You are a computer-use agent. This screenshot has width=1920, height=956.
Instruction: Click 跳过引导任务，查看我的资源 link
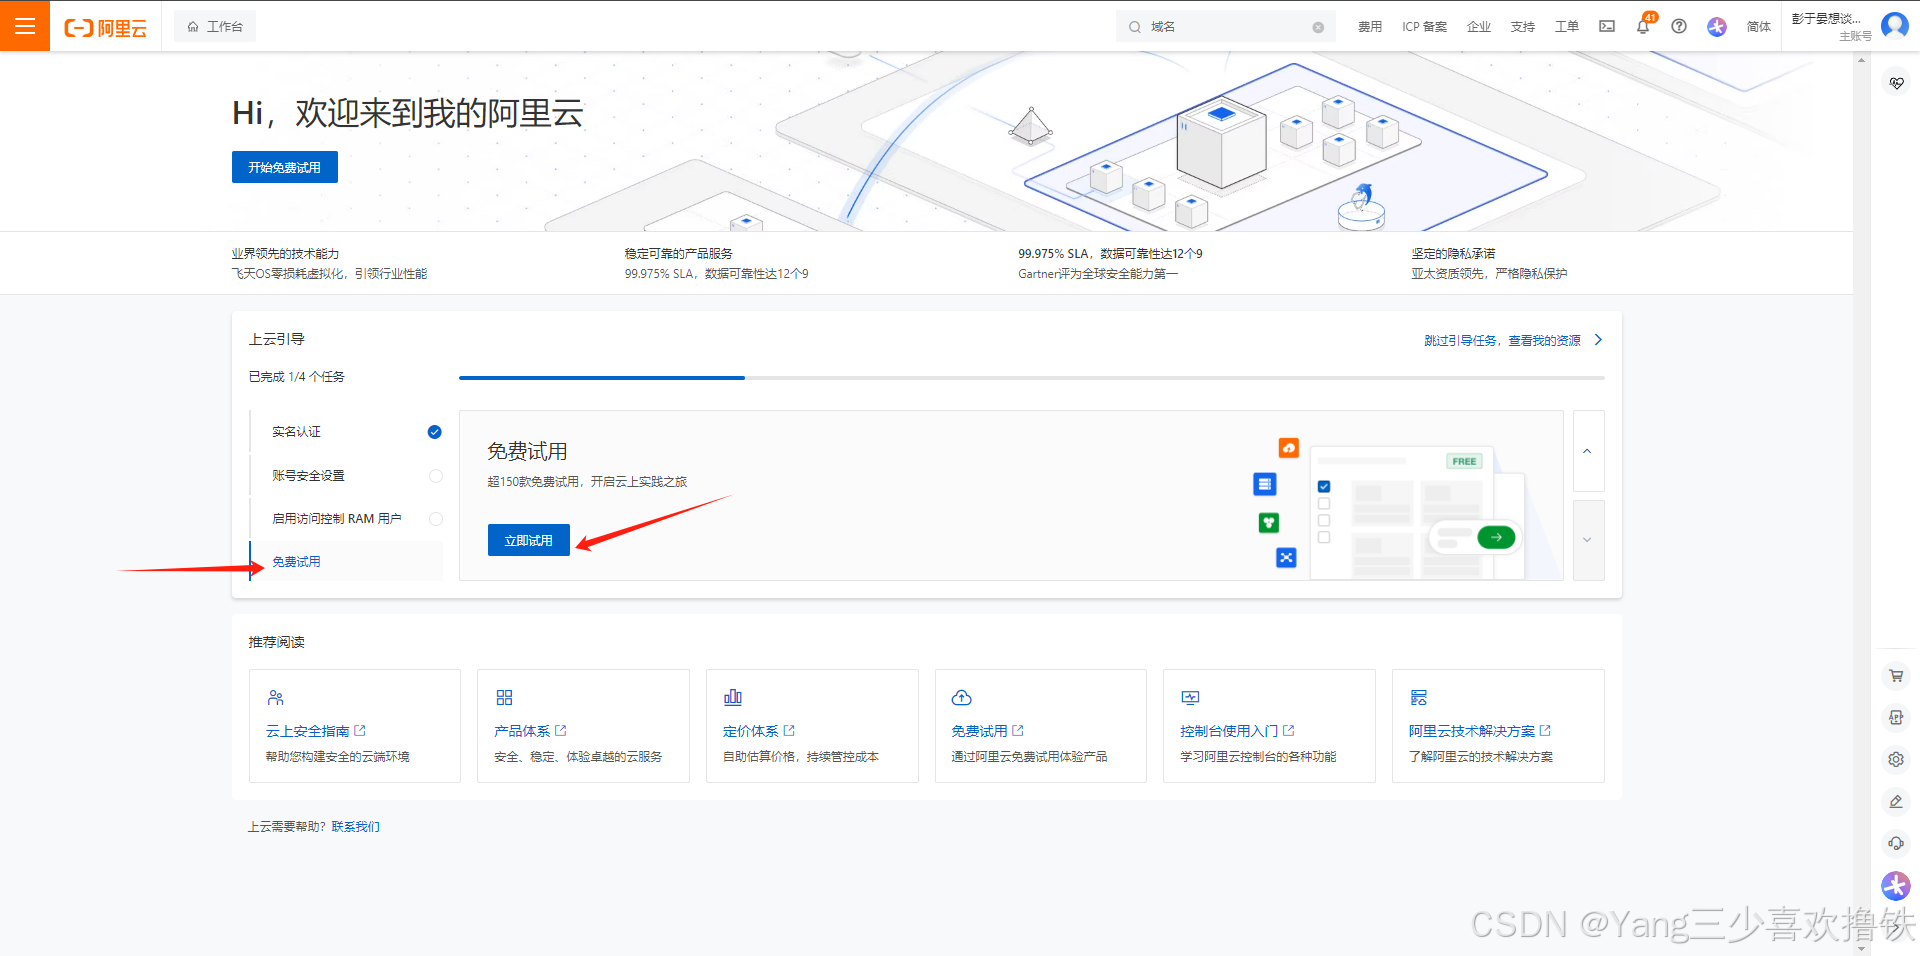(x=1502, y=341)
